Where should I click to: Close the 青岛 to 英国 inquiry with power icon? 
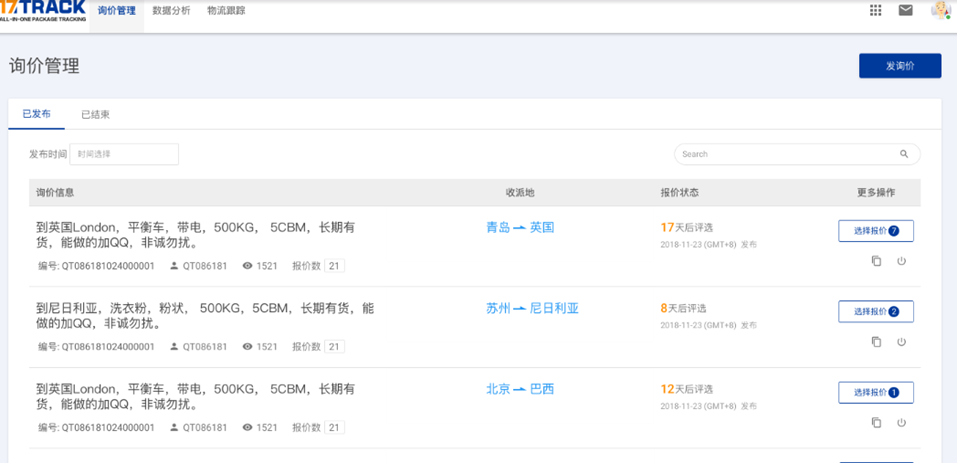point(901,261)
